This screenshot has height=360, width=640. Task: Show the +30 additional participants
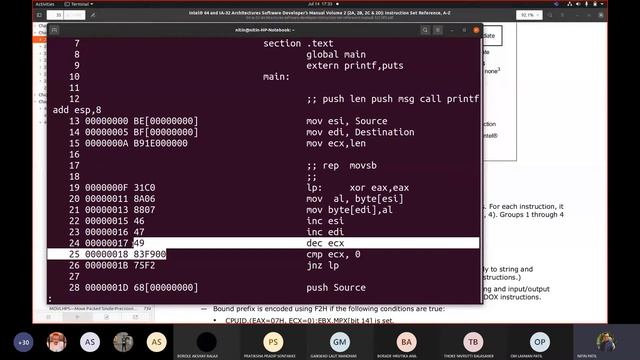23,342
